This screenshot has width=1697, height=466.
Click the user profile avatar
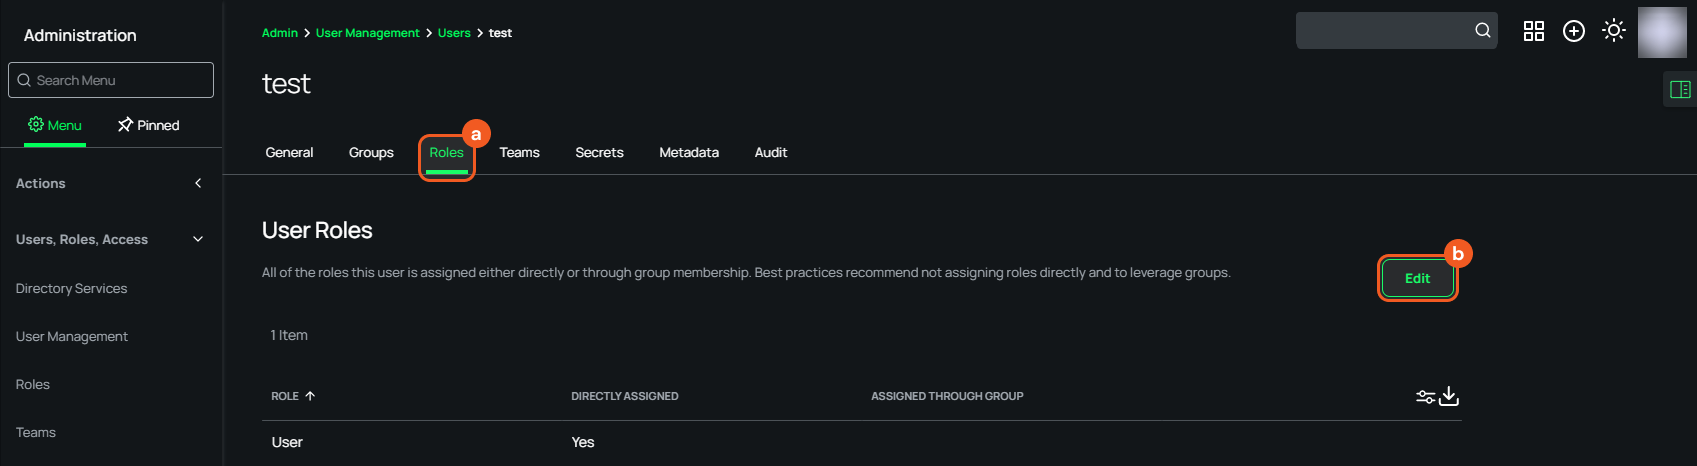[1662, 32]
